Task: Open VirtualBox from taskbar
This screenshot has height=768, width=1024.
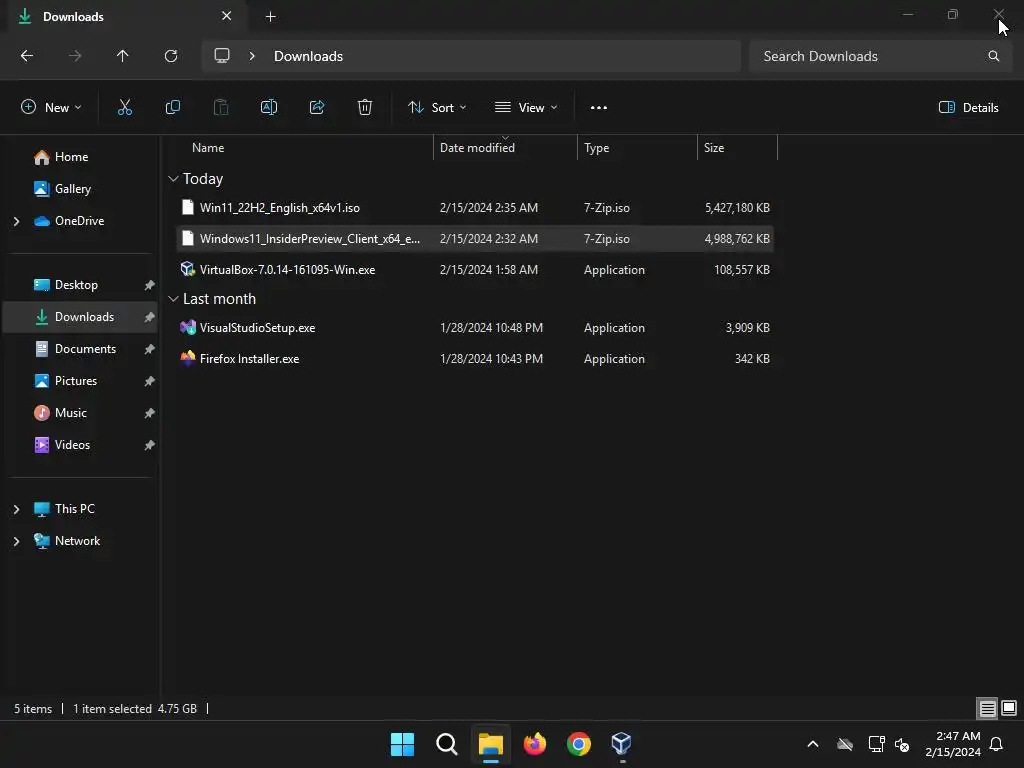Action: pos(622,744)
